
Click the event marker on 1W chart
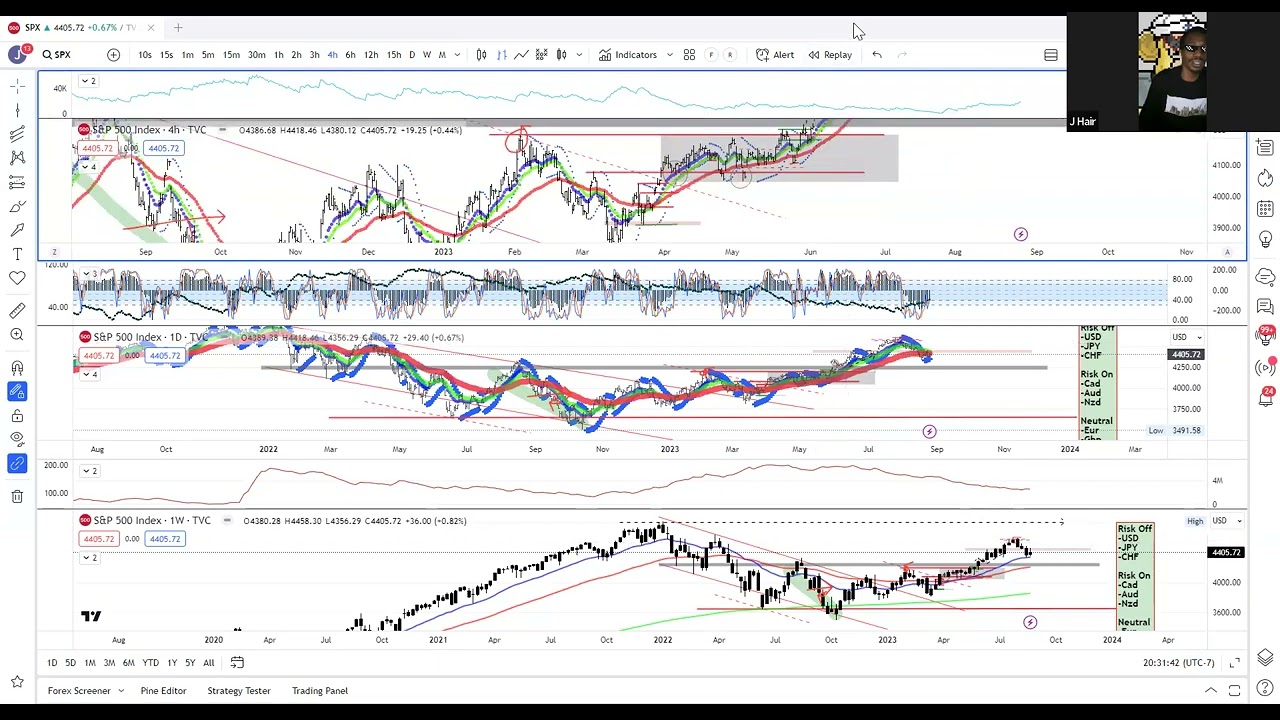pos(1031,623)
